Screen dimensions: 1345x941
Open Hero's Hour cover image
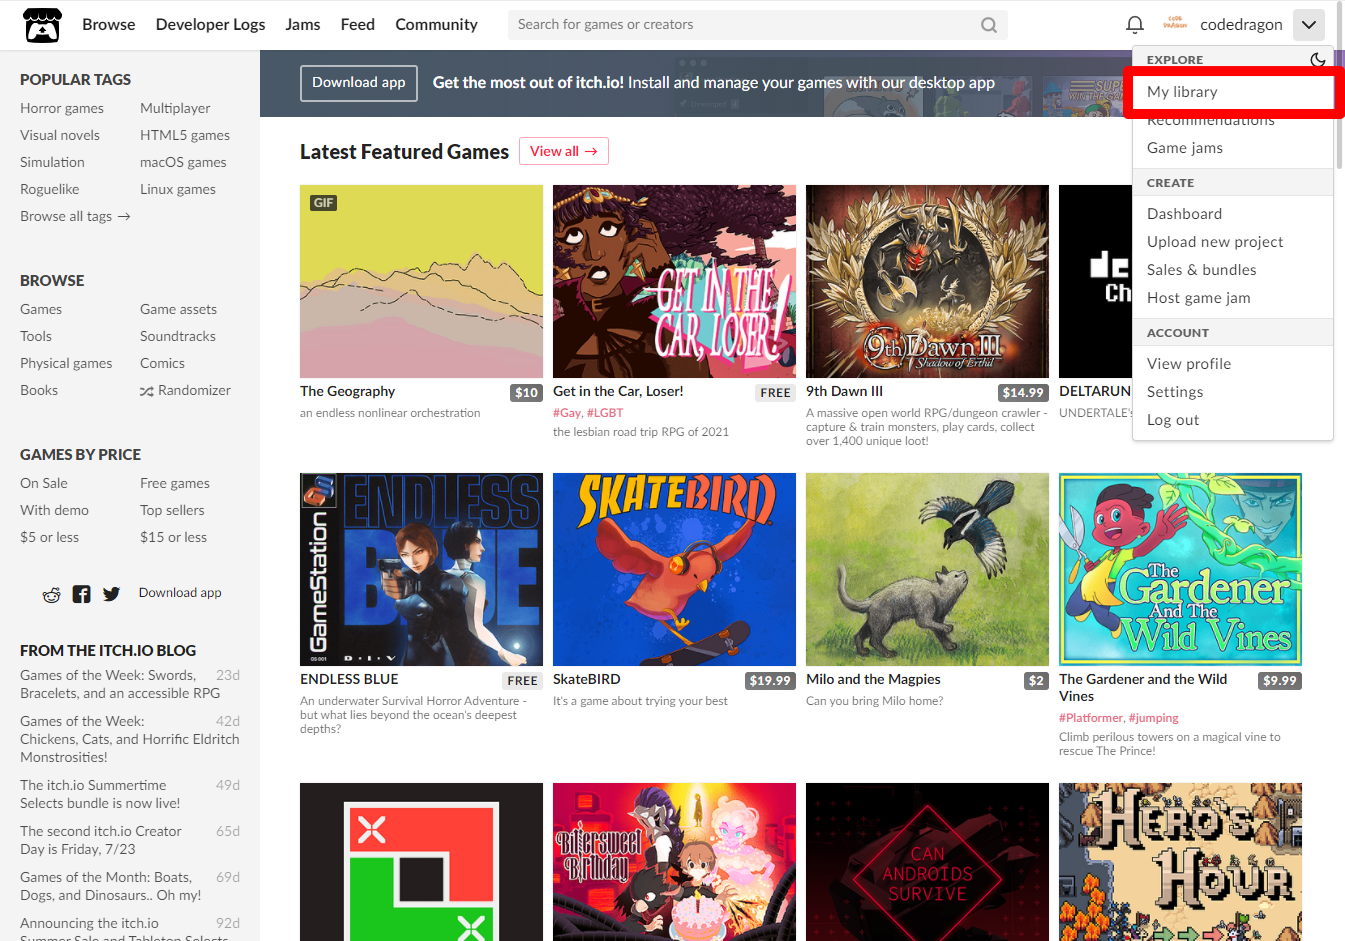click(x=1180, y=862)
